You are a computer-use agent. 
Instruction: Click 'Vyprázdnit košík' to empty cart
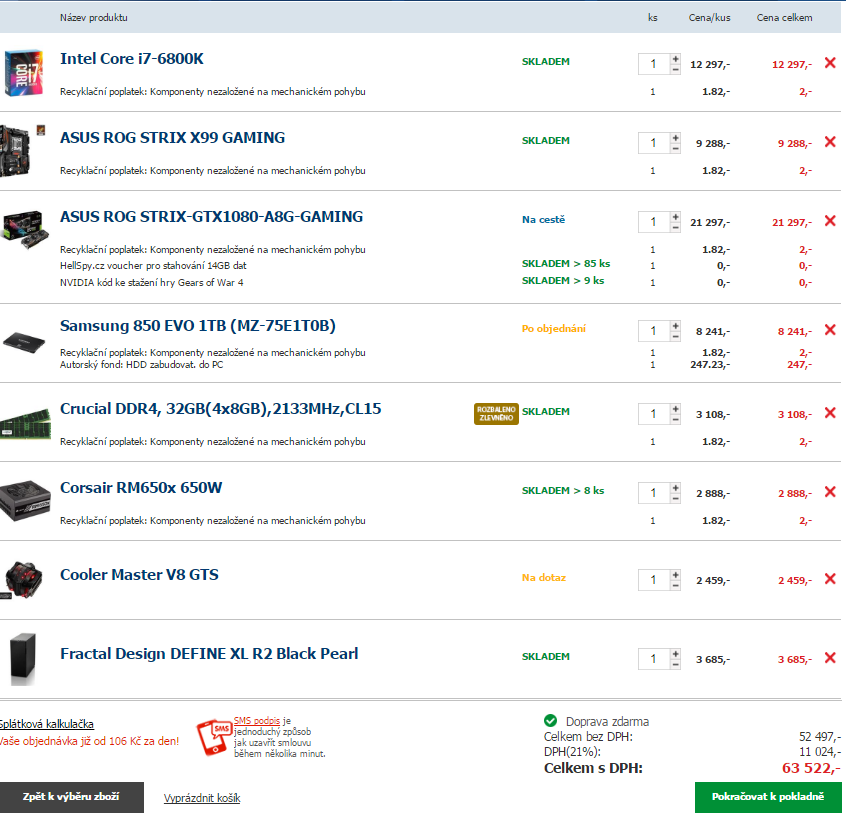(202, 798)
